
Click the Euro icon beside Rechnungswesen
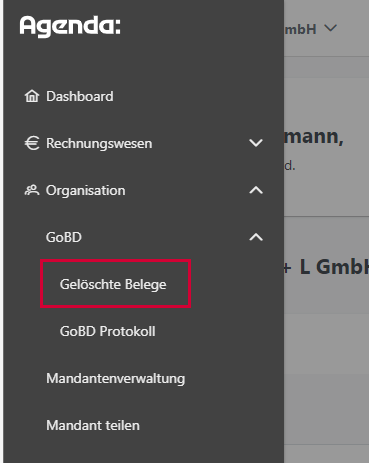tap(32, 143)
